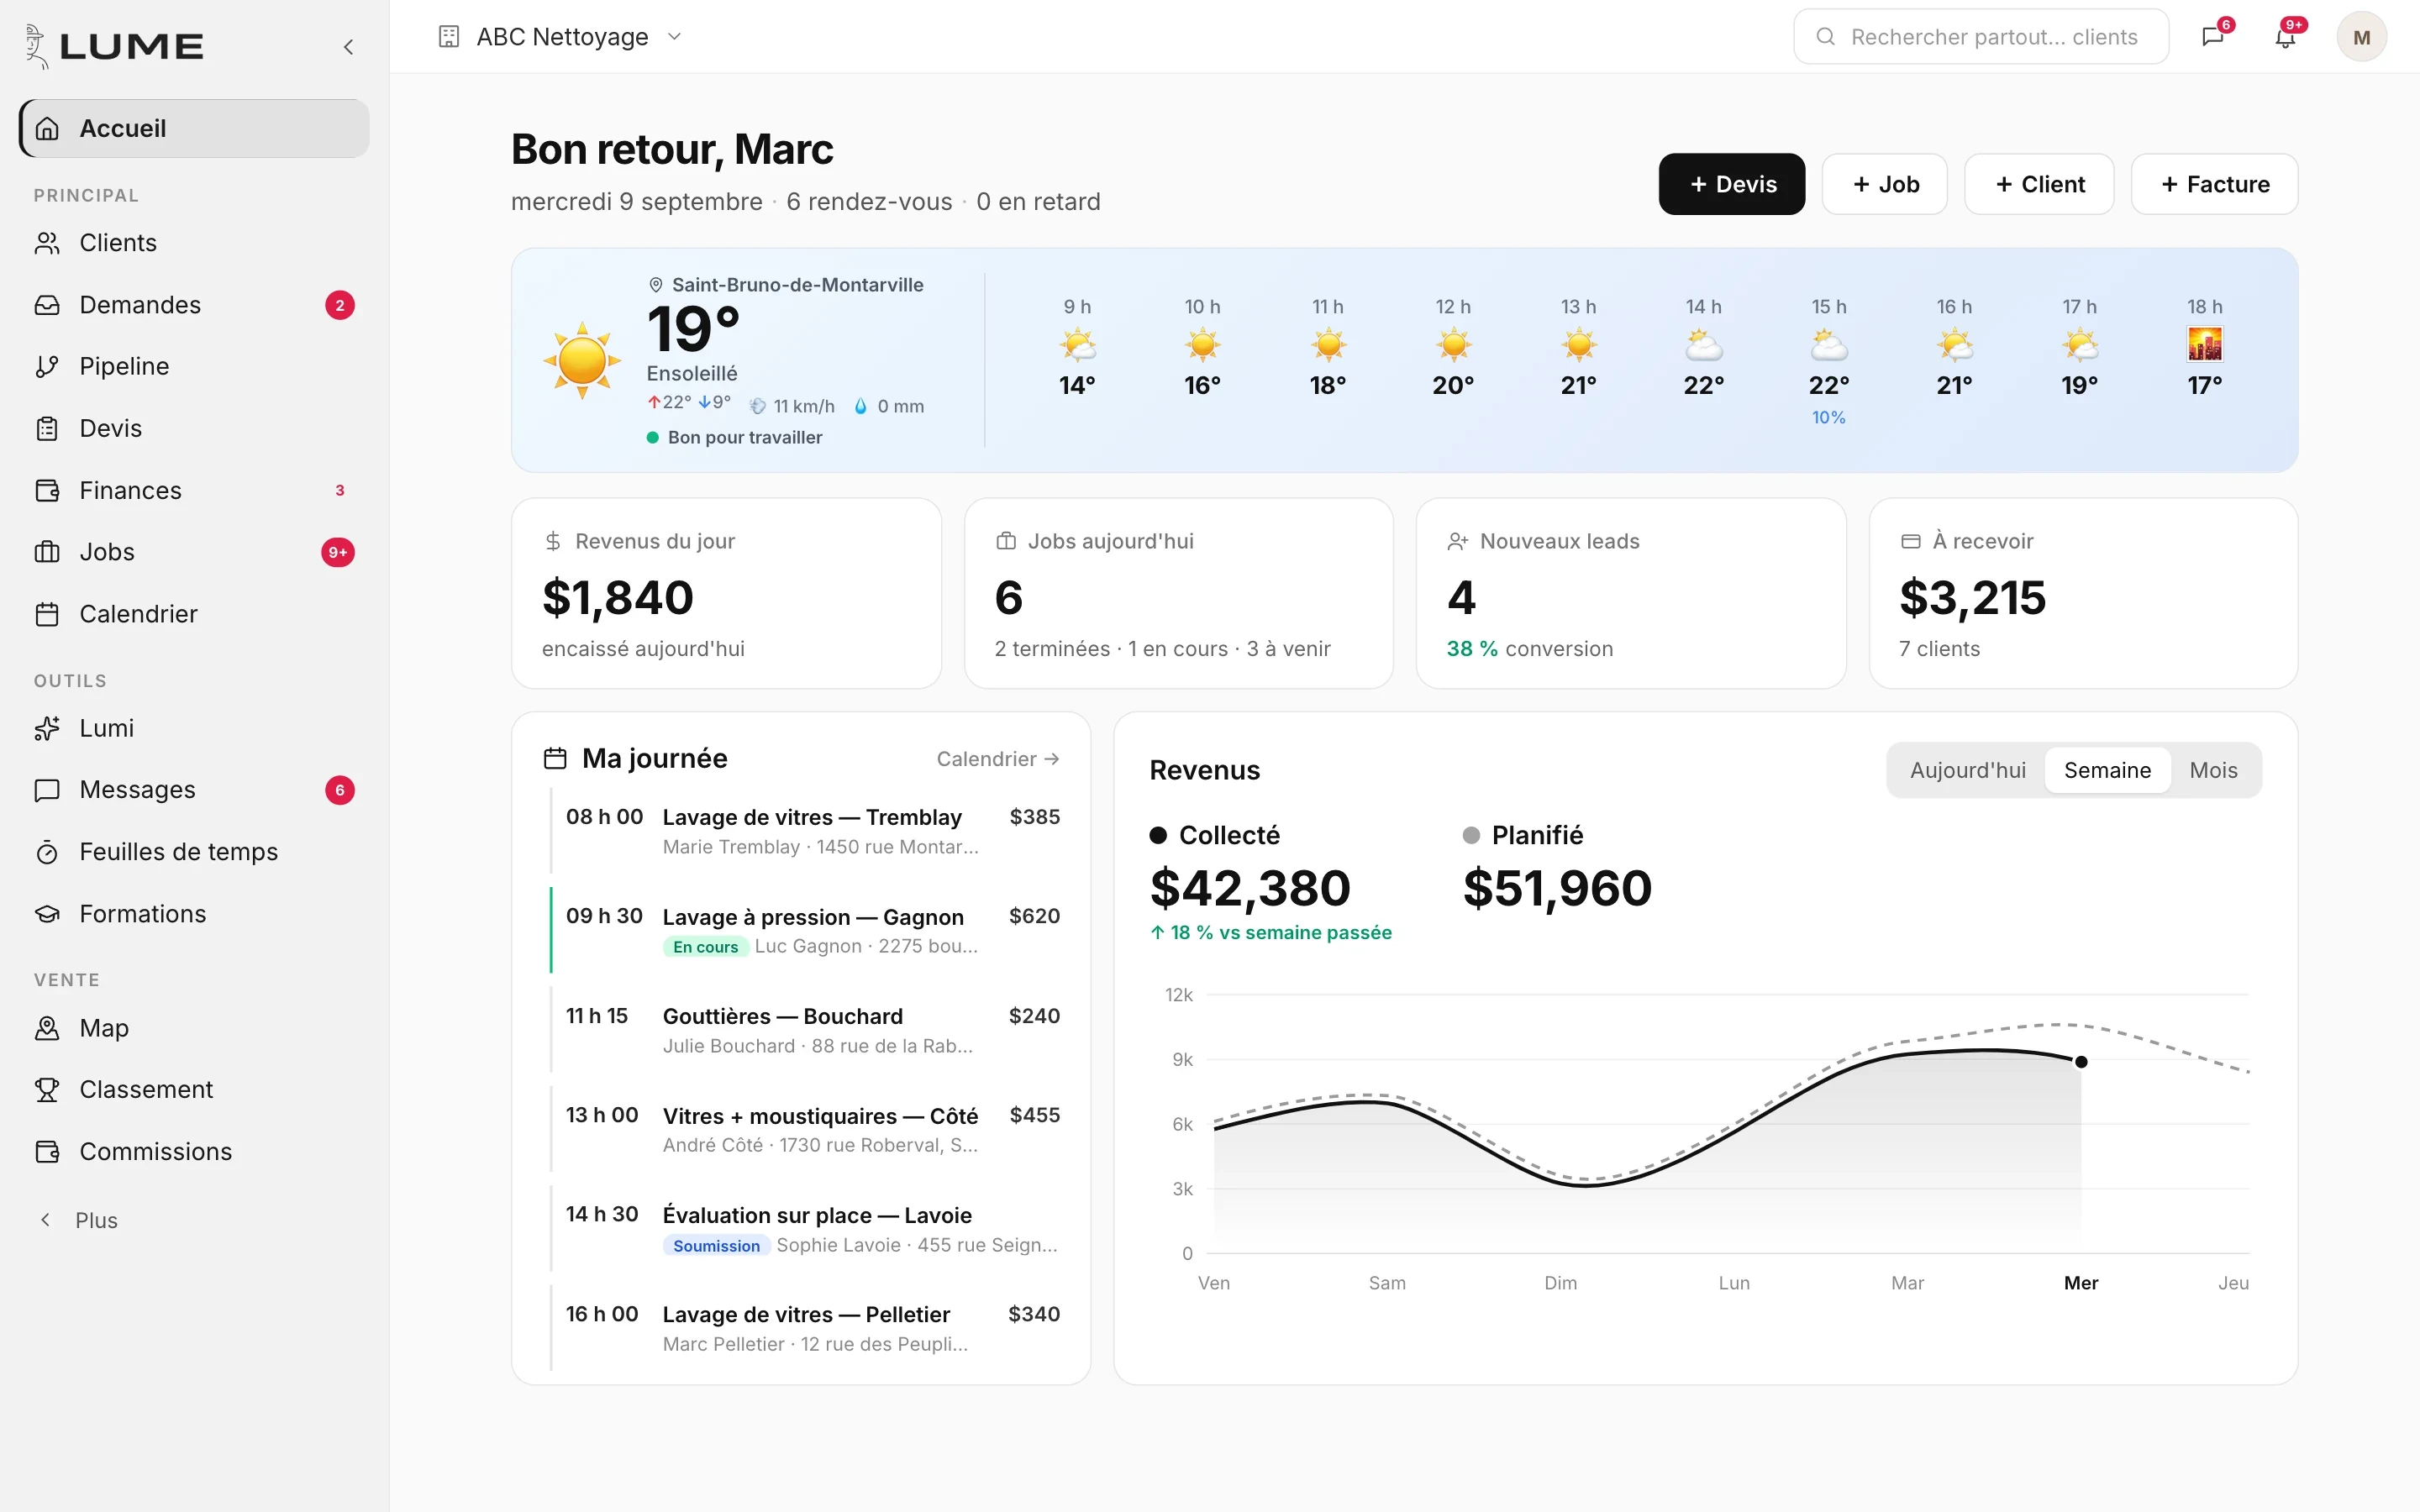Open the Nouveaux leads card
This screenshot has height=1512, width=2420.
pyautogui.click(x=1631, y=594)
